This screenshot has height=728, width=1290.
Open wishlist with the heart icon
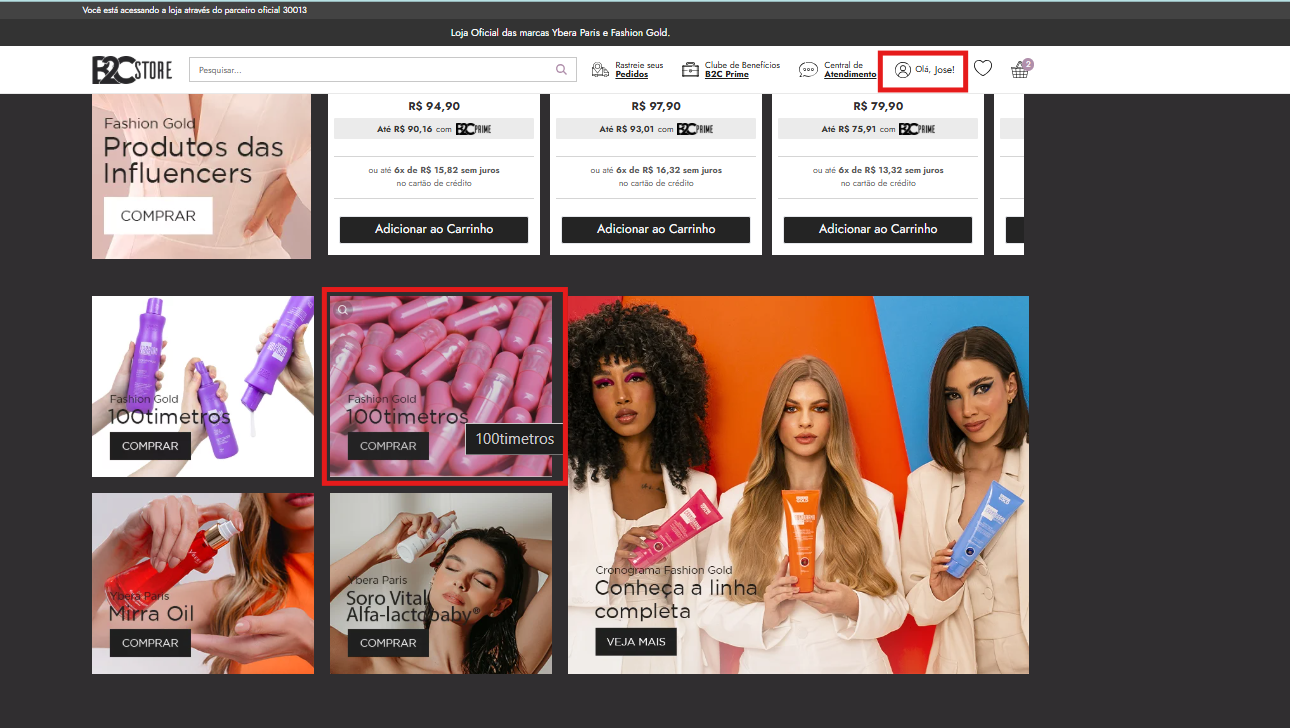(x=983, y=69)
